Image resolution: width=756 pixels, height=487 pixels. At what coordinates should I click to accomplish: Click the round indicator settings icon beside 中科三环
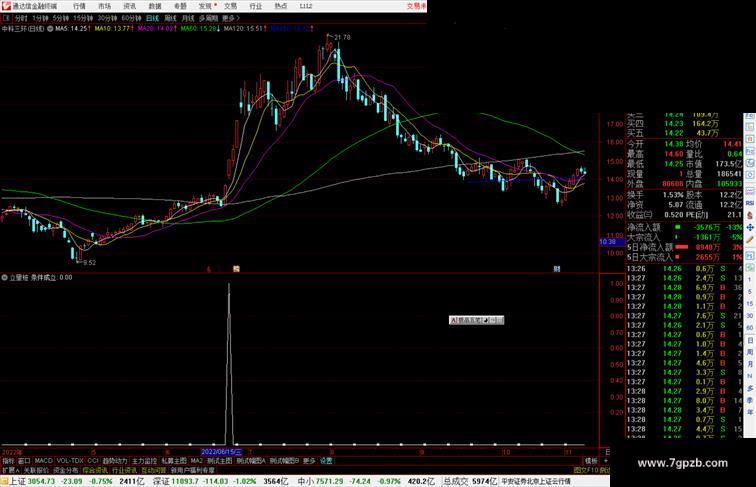click(50, 29)
